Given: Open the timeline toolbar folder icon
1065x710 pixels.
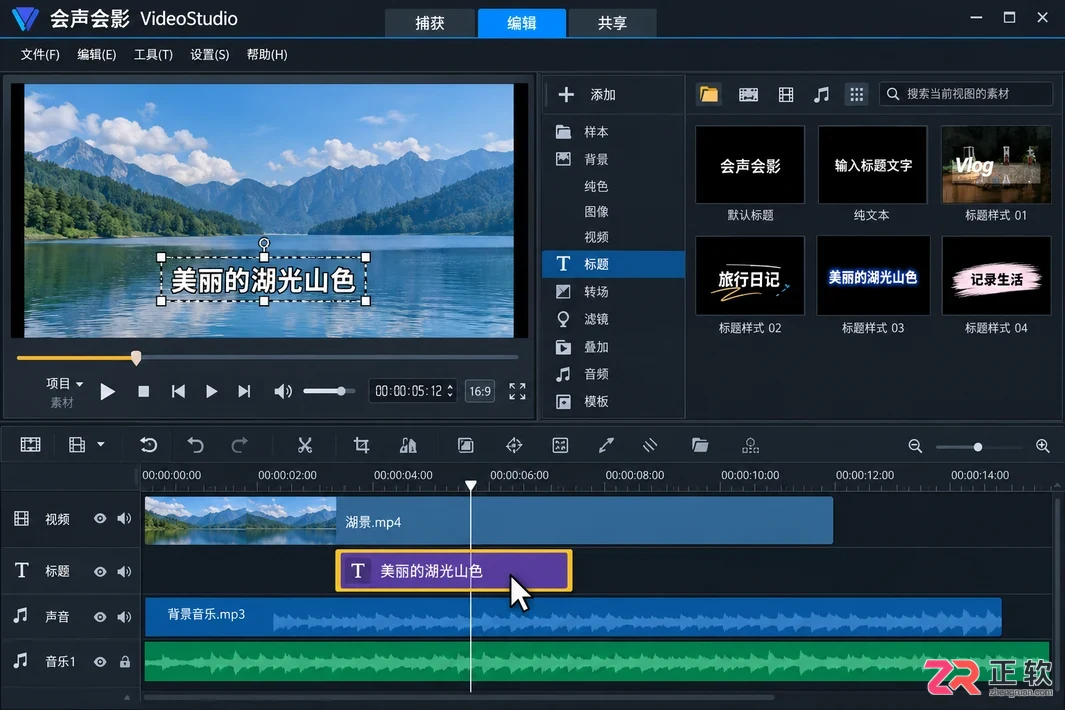Looking at the screenshot, I should point(700,445).
